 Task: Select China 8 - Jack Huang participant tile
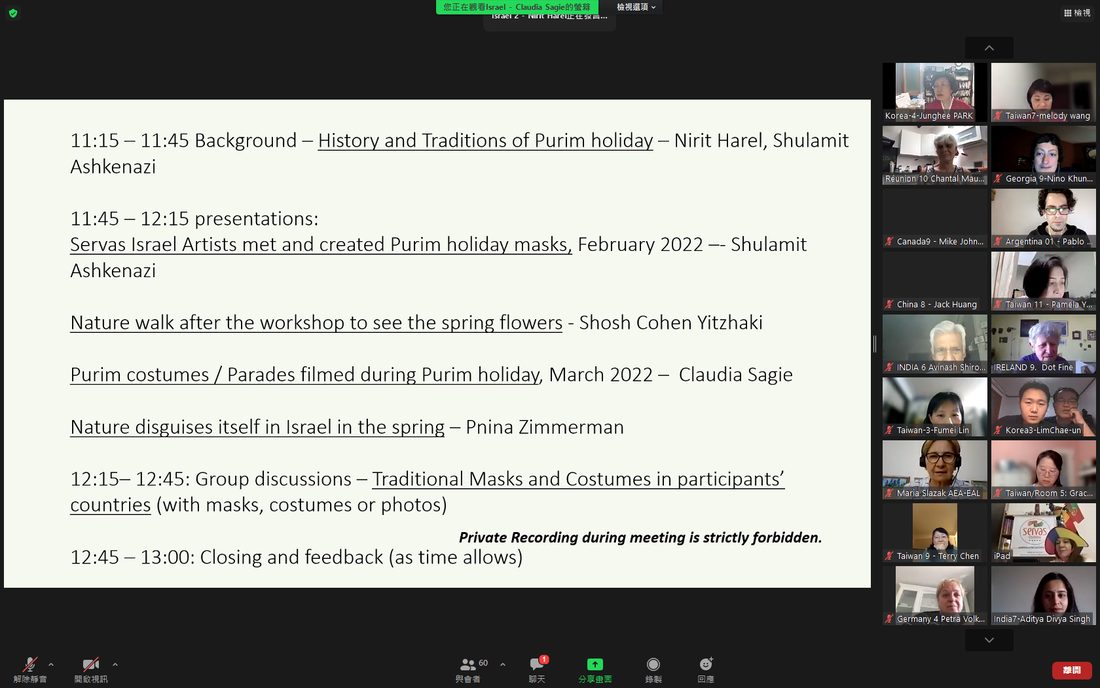pos(934,281)
